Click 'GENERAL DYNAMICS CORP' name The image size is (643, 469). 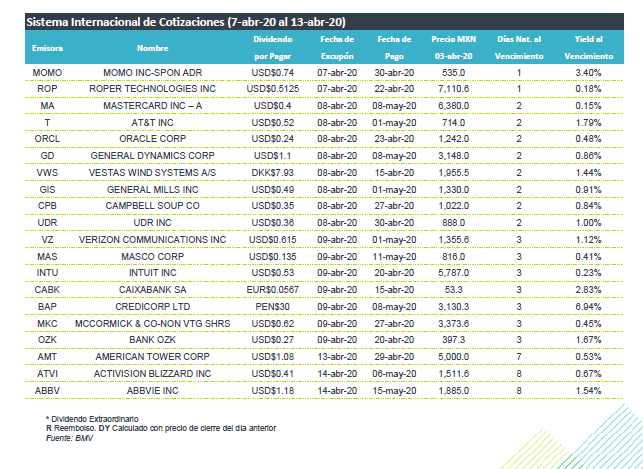(x=153, y=156)
